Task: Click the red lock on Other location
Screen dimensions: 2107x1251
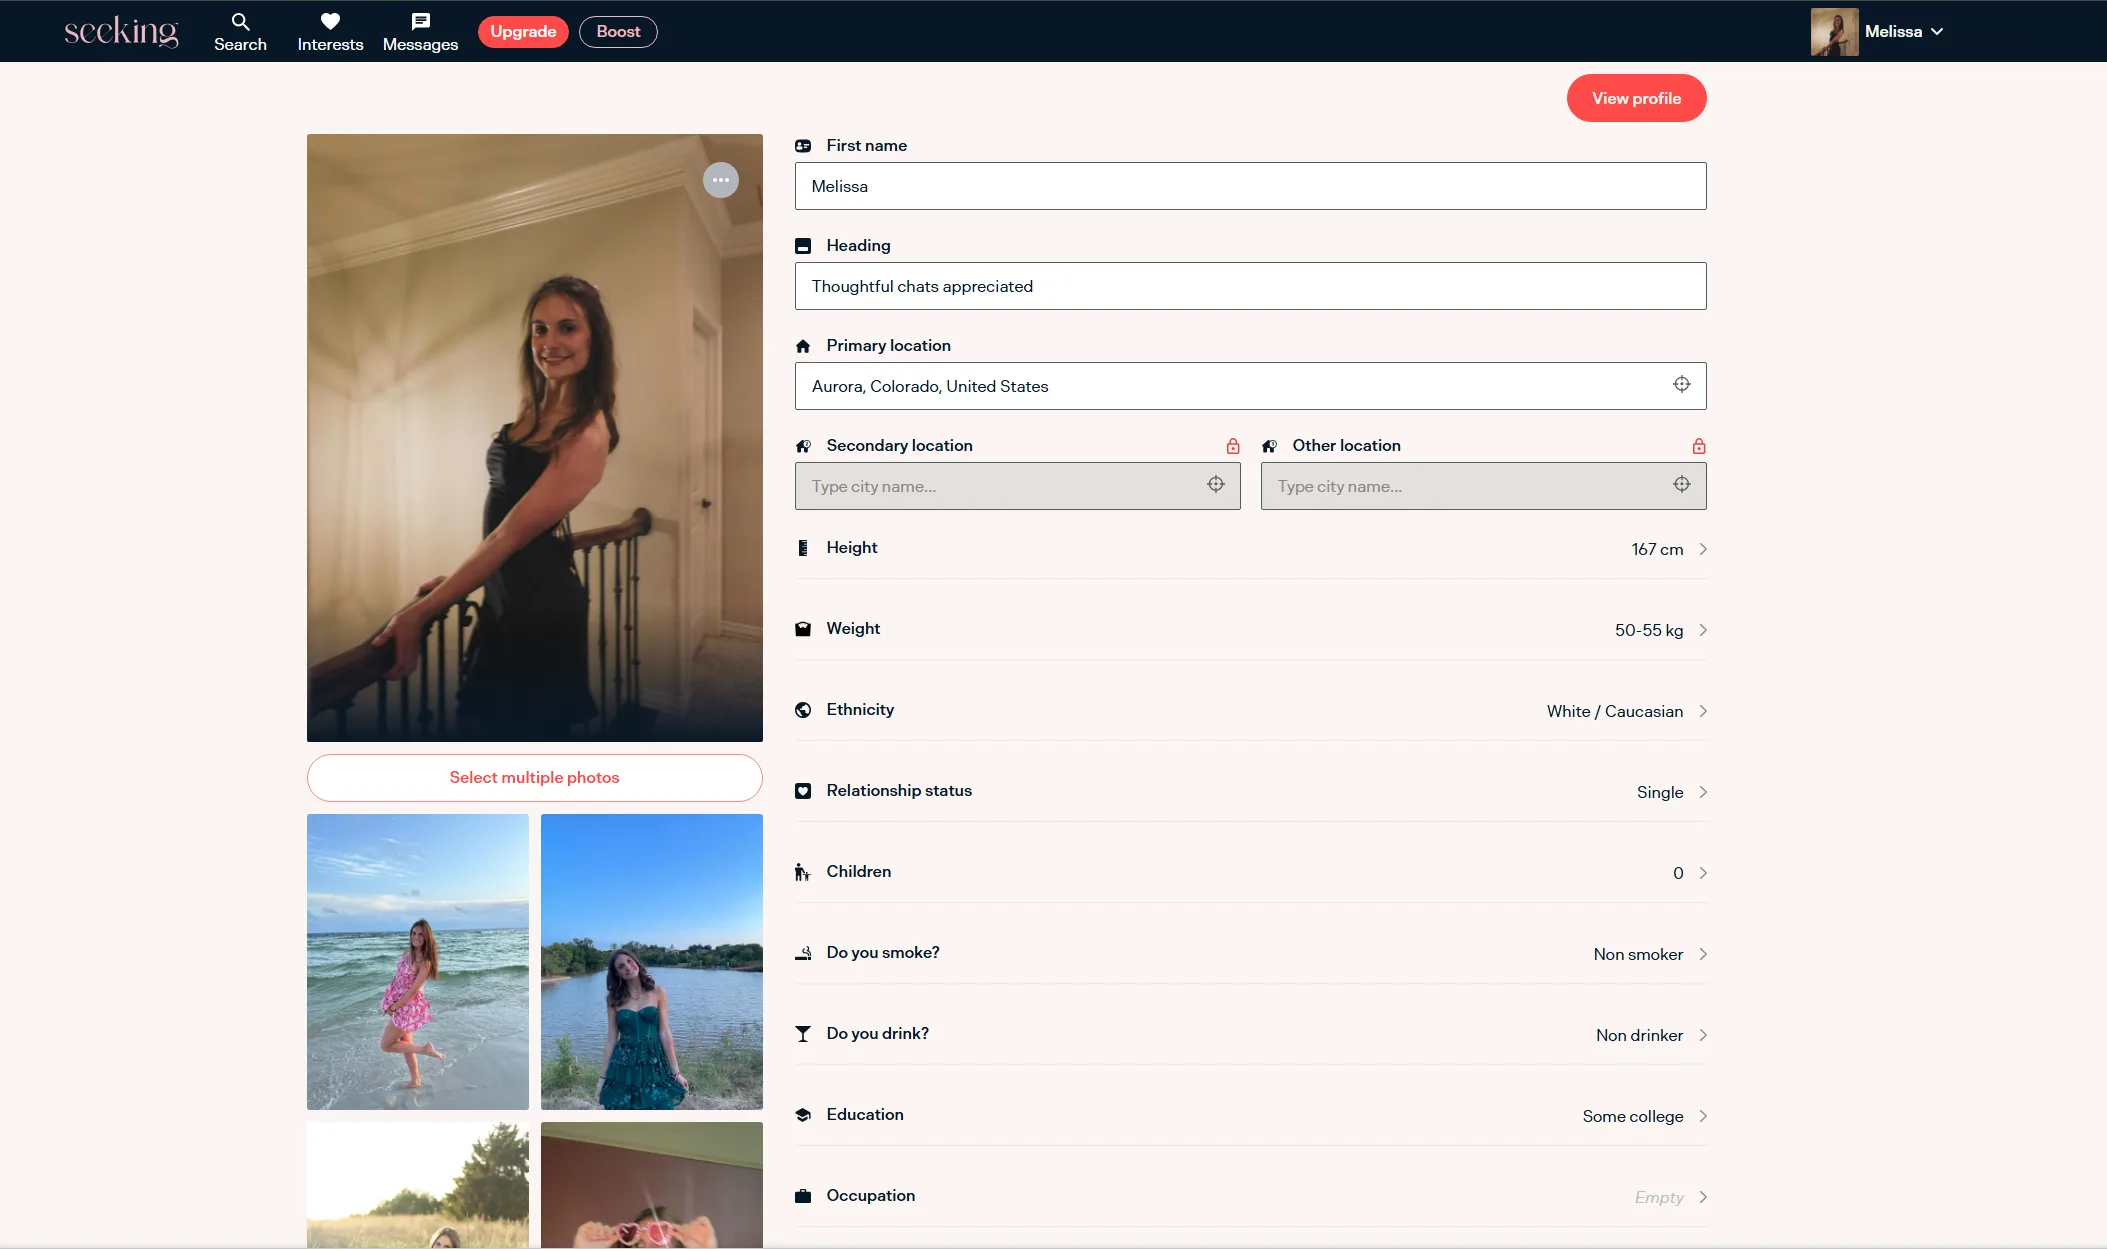Action: pos(1698,446)
